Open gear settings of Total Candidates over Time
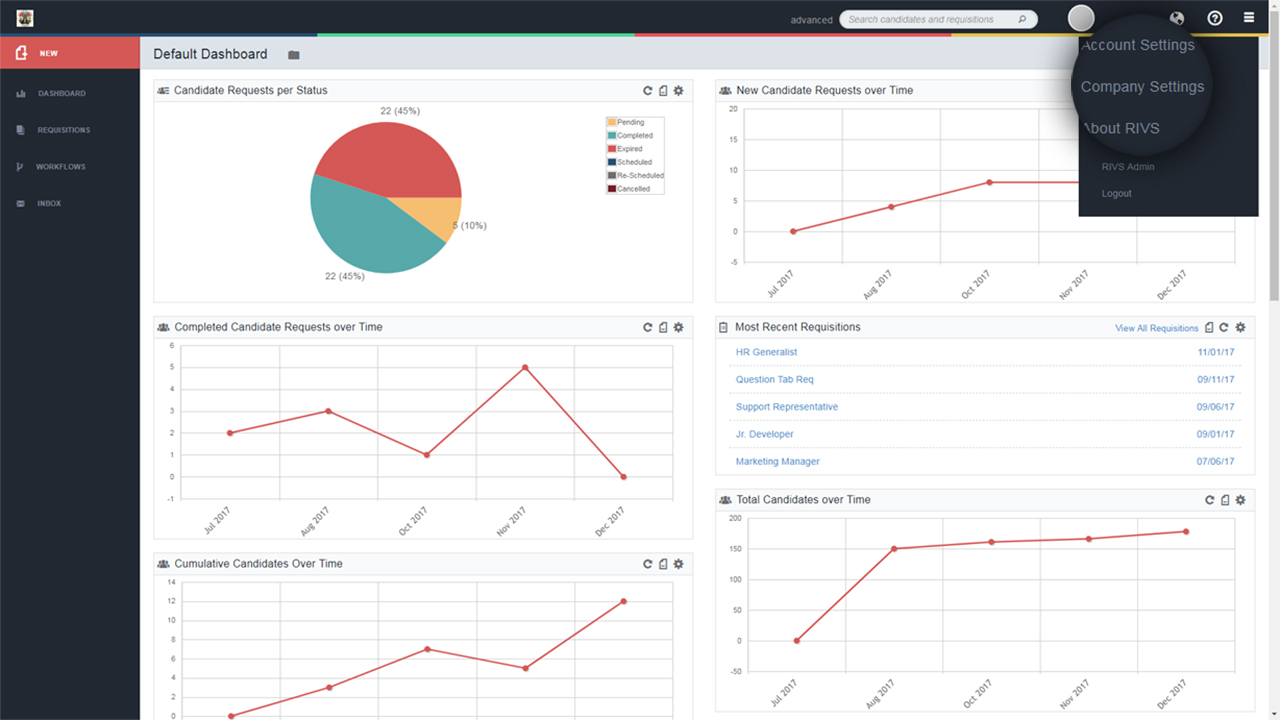 tap(1241, 500)
